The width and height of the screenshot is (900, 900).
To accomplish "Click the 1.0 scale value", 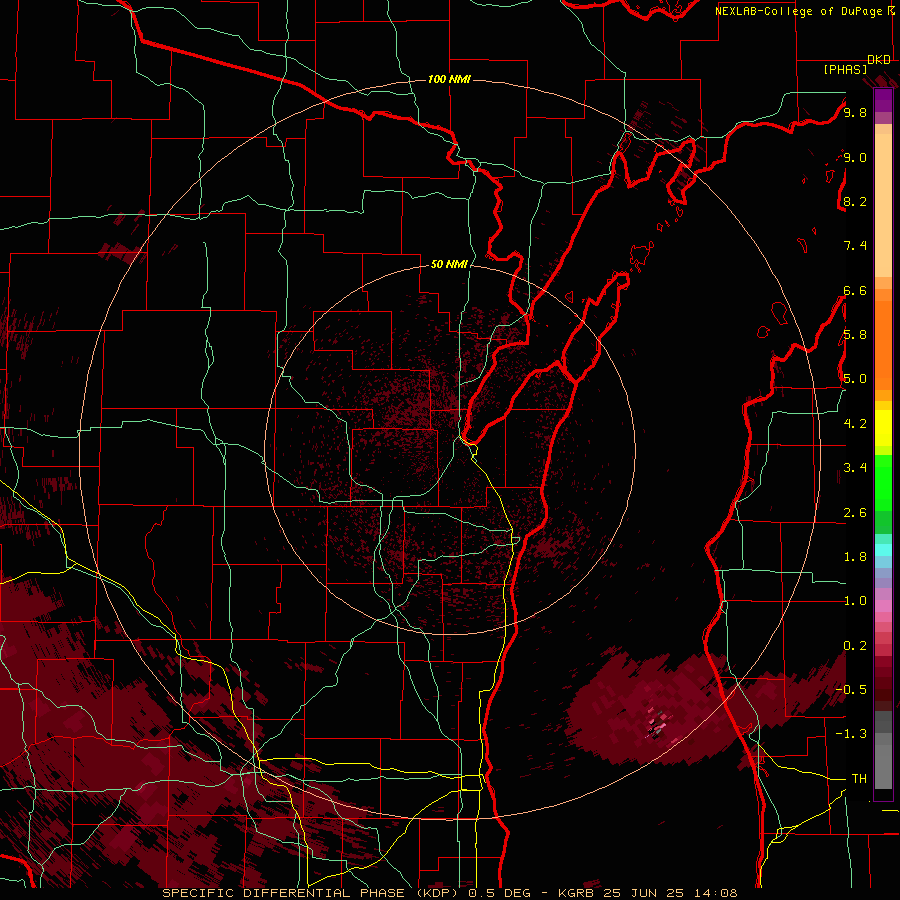I will tap(855, 602).
